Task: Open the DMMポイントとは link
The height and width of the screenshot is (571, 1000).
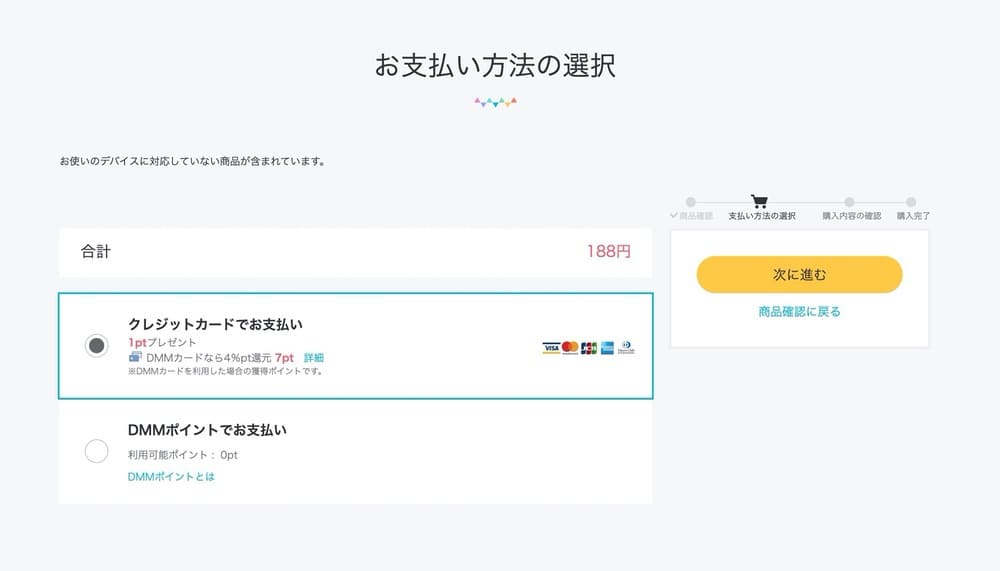Action: click(x=171, y=477)
